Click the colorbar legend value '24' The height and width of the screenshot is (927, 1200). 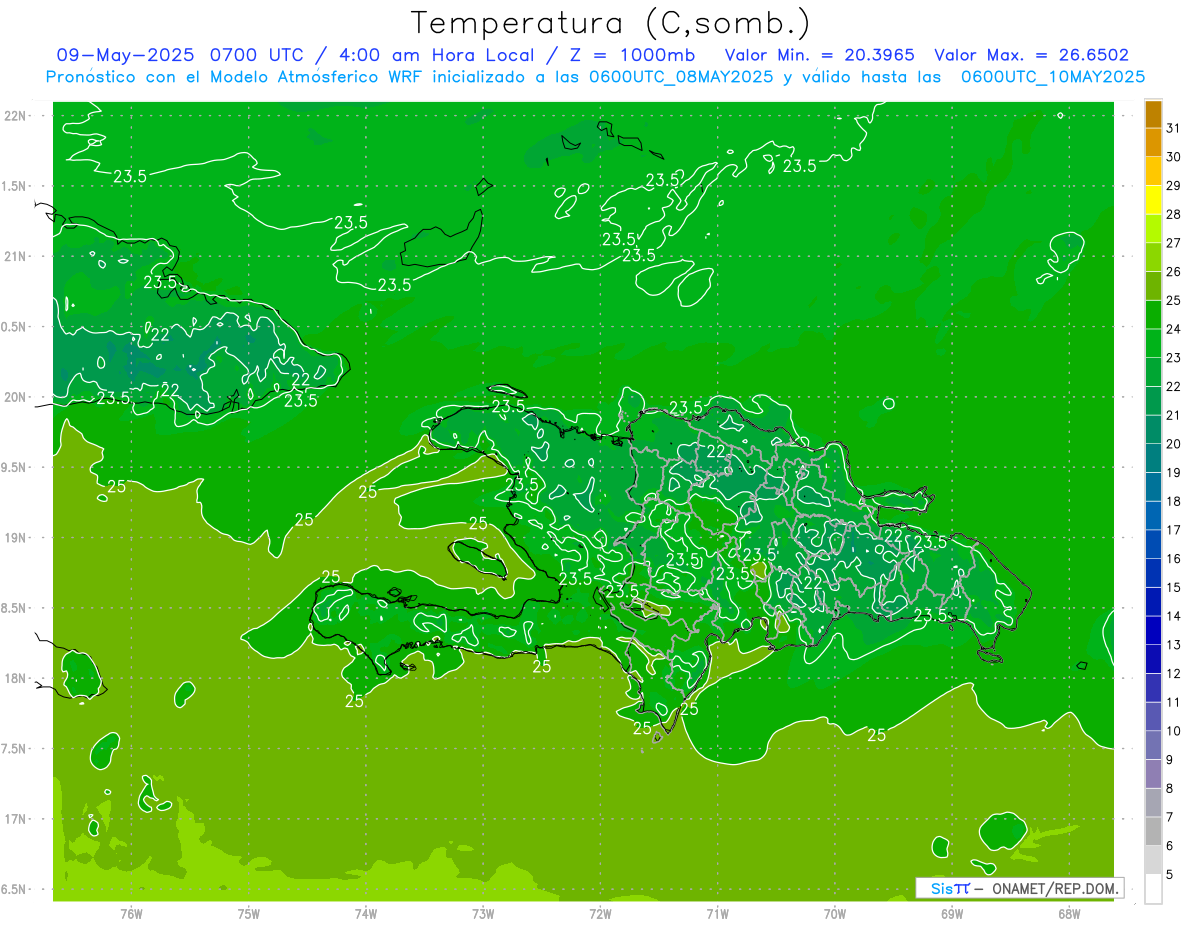click(x=1174, y=329)
